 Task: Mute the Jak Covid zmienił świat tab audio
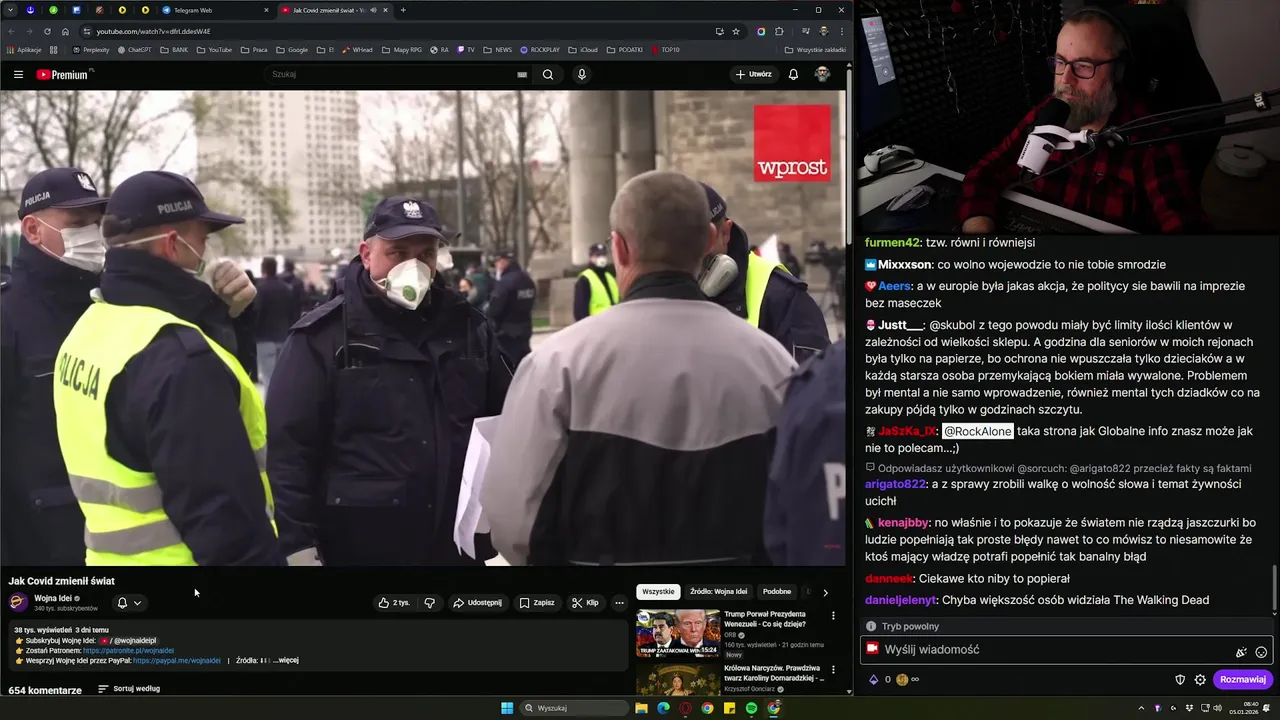[373, 10]
